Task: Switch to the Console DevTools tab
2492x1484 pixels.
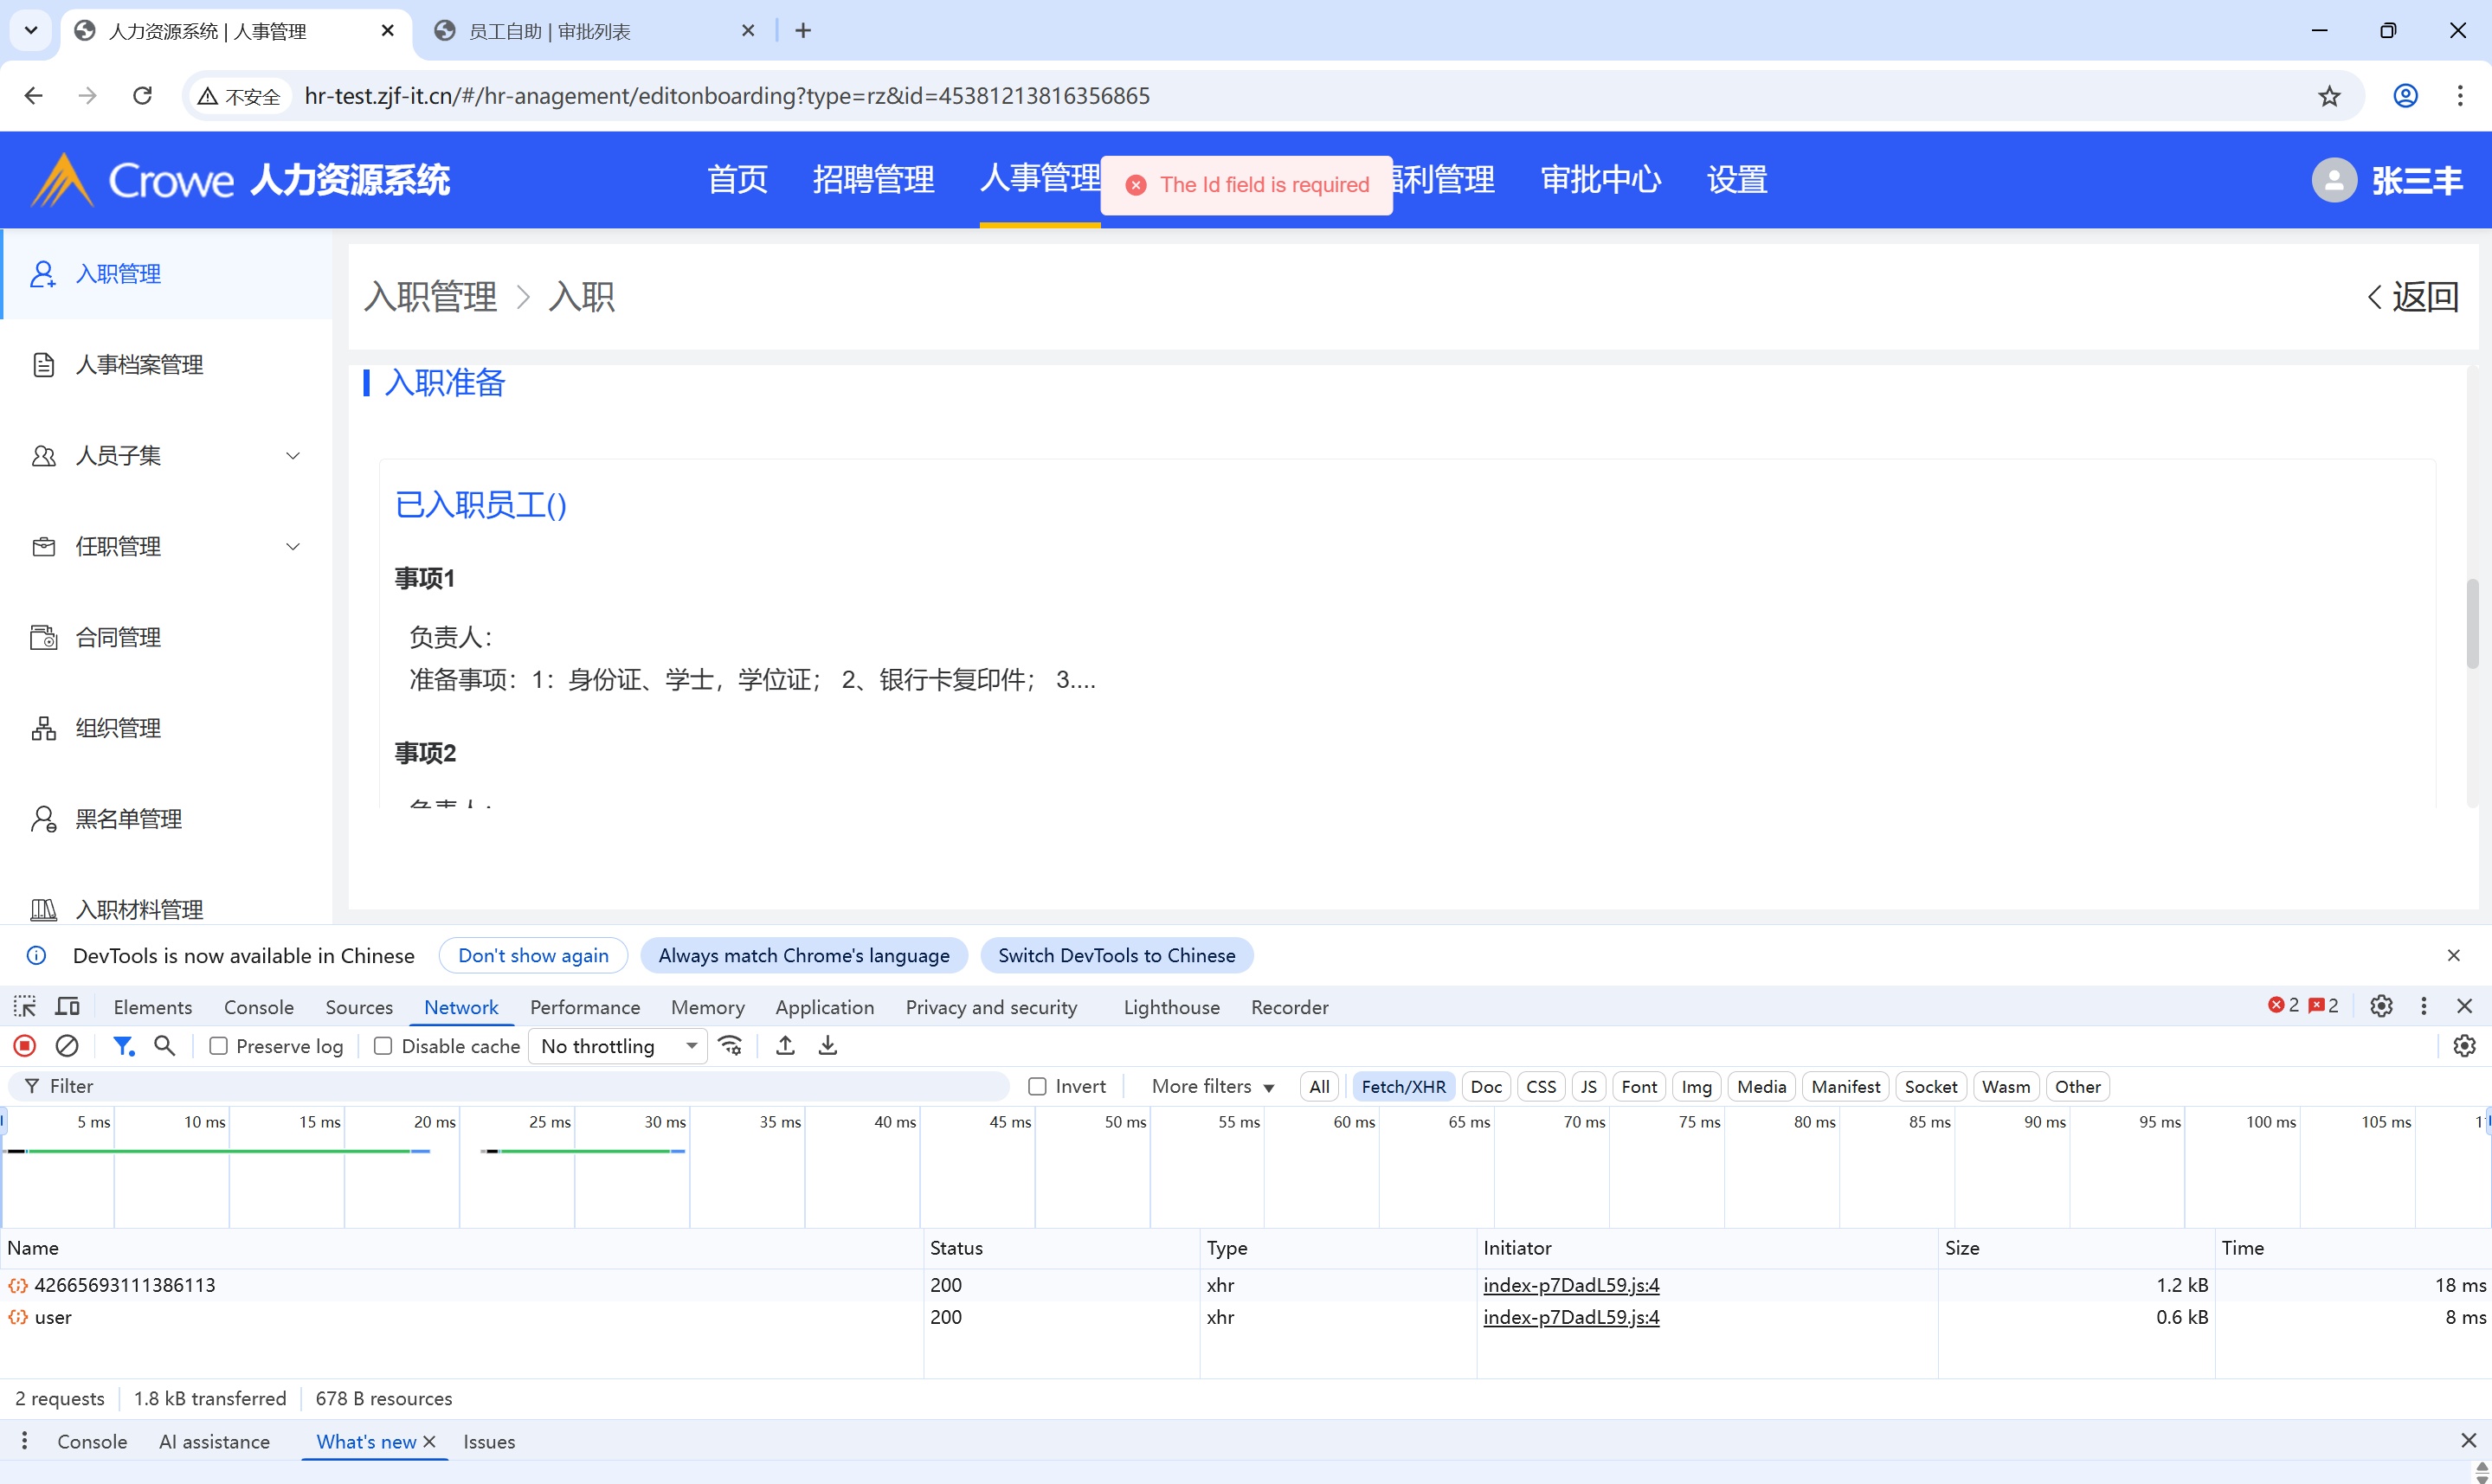Action: point(258,1007)
